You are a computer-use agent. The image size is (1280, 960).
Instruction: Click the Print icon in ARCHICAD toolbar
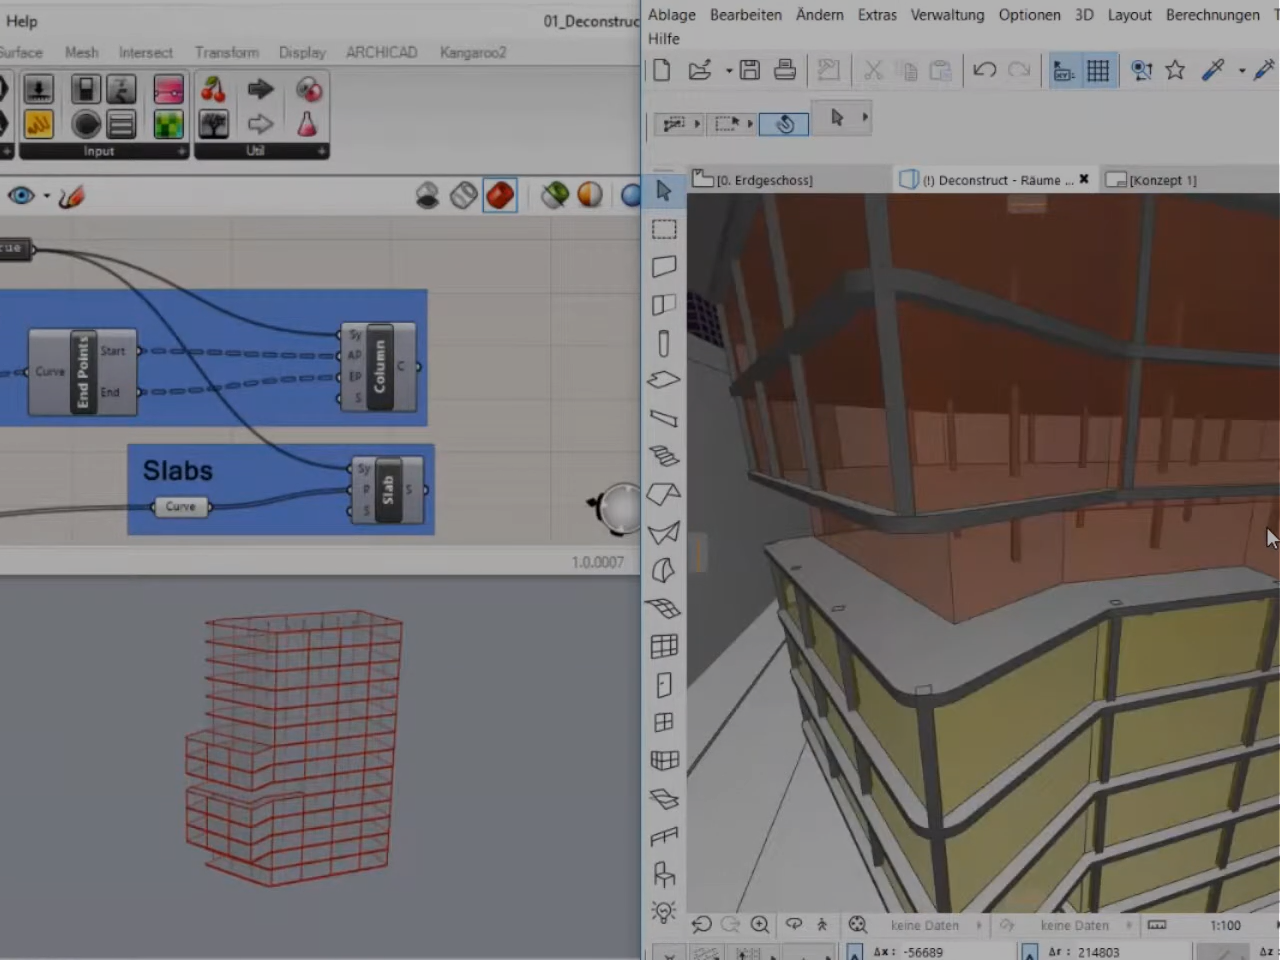point(785,70)
